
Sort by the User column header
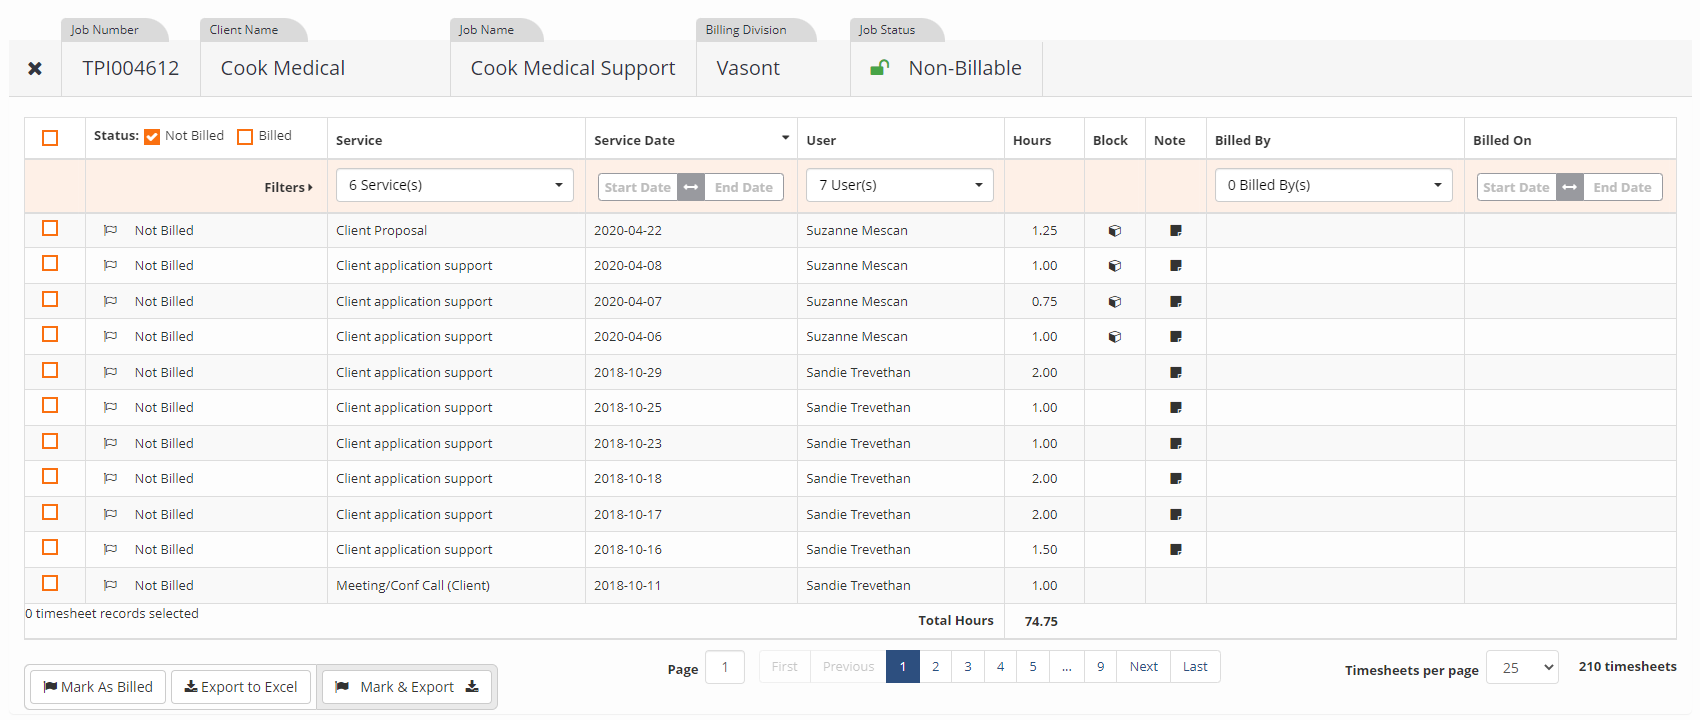[822, 140]
